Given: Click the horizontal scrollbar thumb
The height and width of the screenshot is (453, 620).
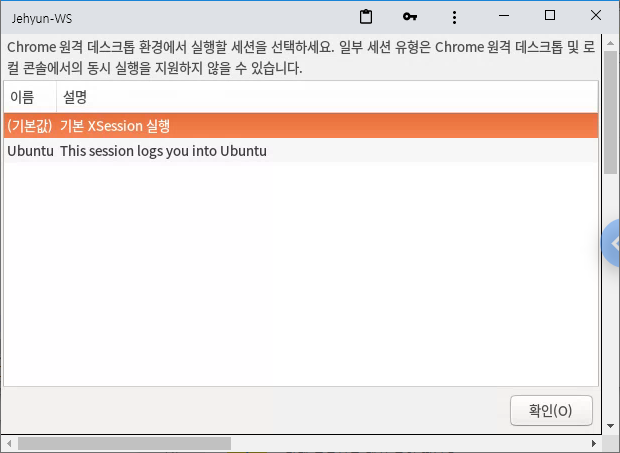Looking at the screenshot, I should 124,444.
